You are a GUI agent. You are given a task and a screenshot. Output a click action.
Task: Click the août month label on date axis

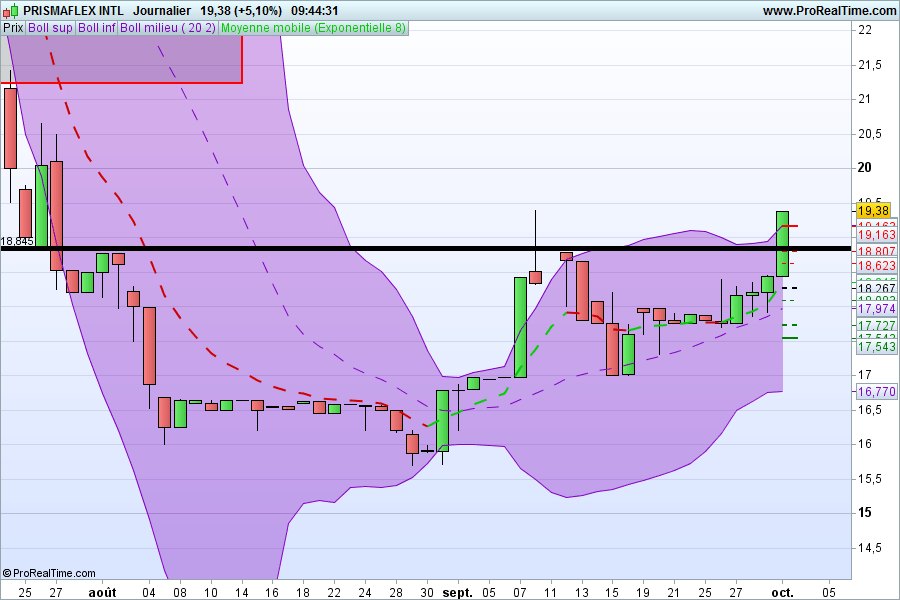pos(102,593)
